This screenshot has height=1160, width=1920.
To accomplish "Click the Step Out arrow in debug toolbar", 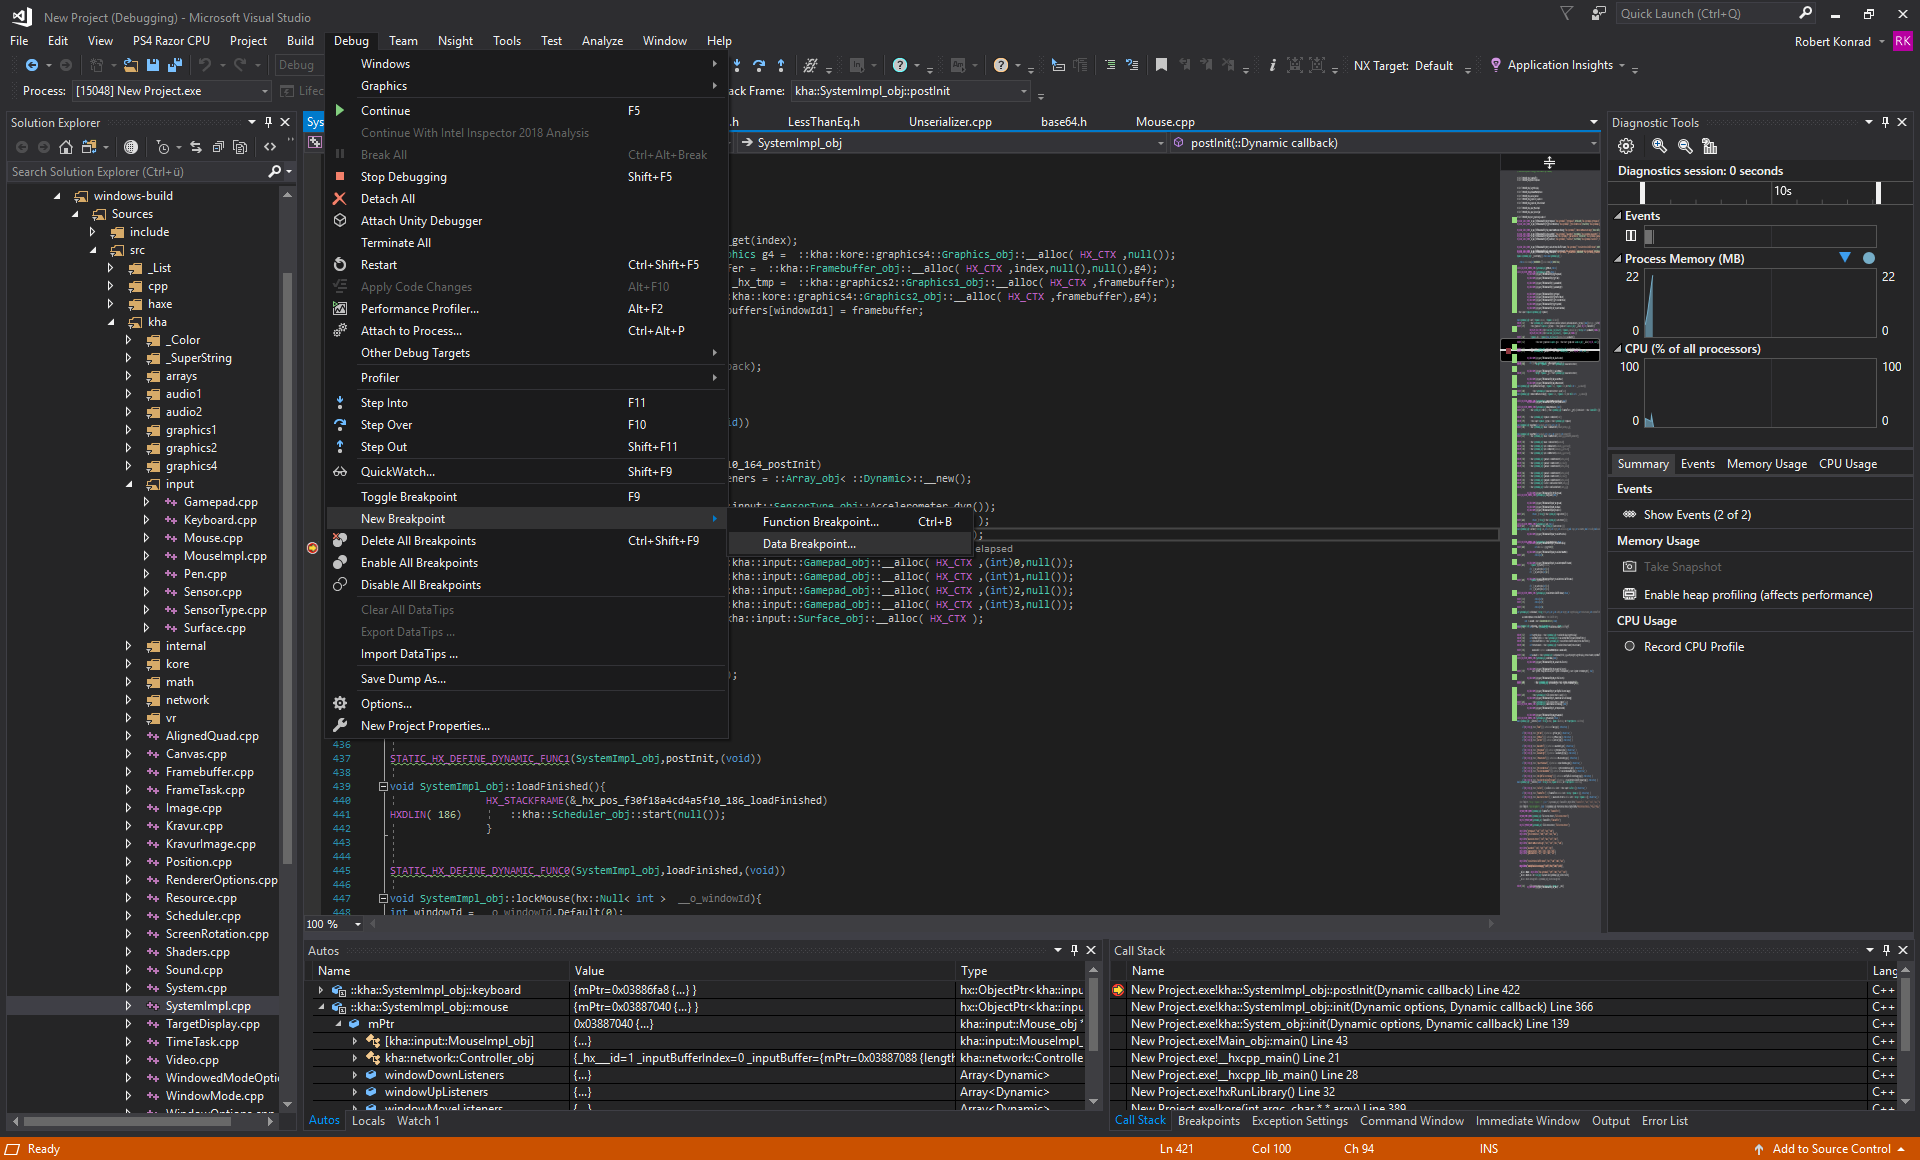I will pos(781,65).
